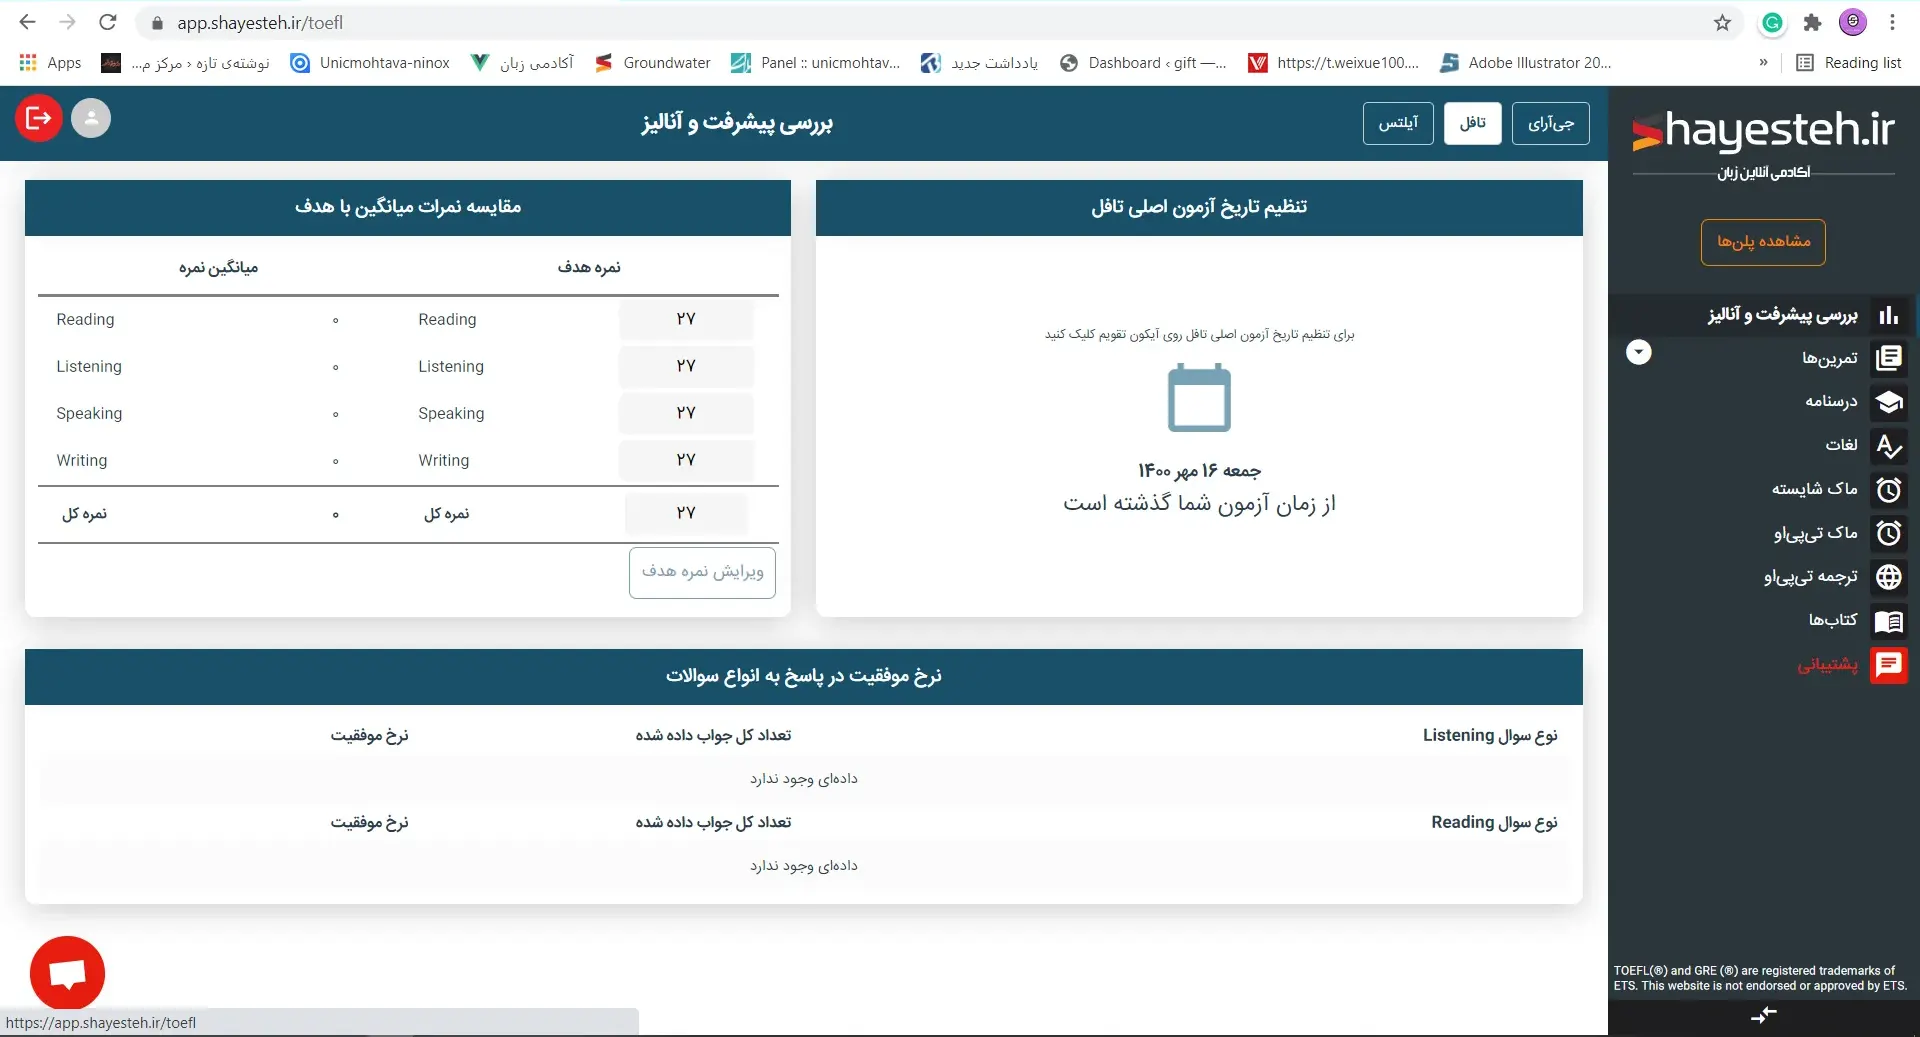This screenshot has width=1920, height=1037.
Task: Open the user profile avatar icon
Action: coord(91,118)
